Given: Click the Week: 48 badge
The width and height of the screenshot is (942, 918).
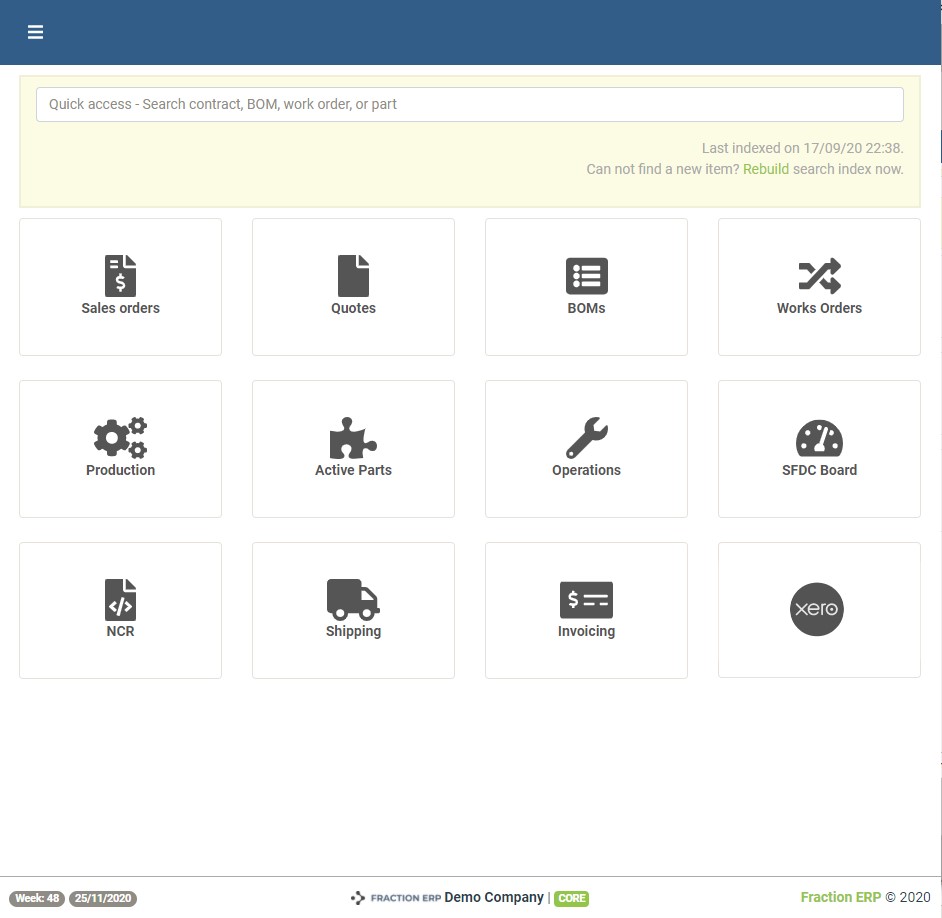Looking at the screenshot, I should (37, 898).
